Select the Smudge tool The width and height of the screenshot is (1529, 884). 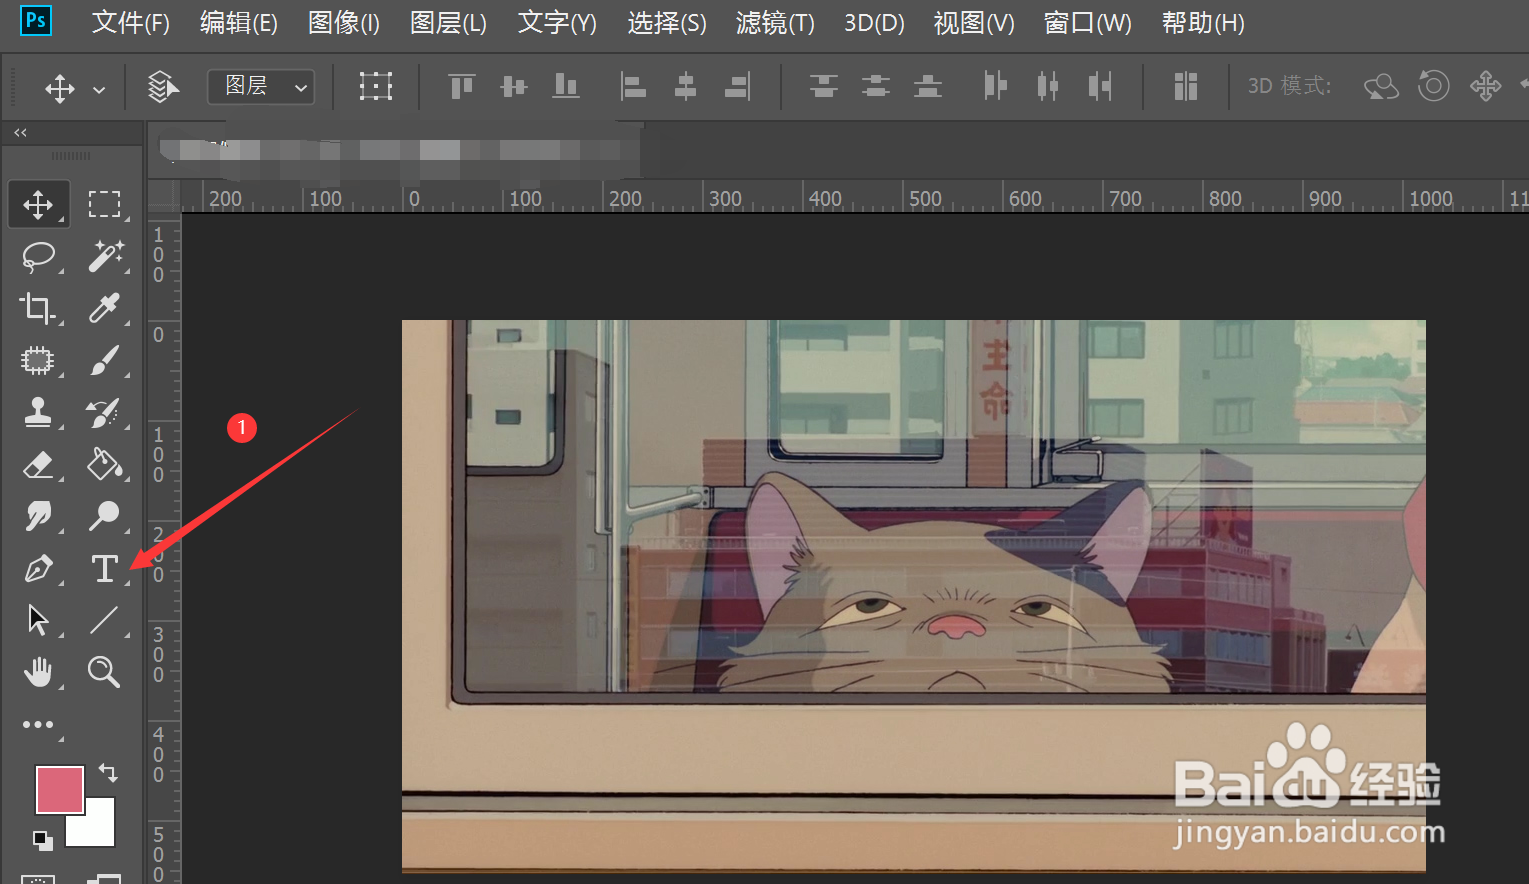38,516
